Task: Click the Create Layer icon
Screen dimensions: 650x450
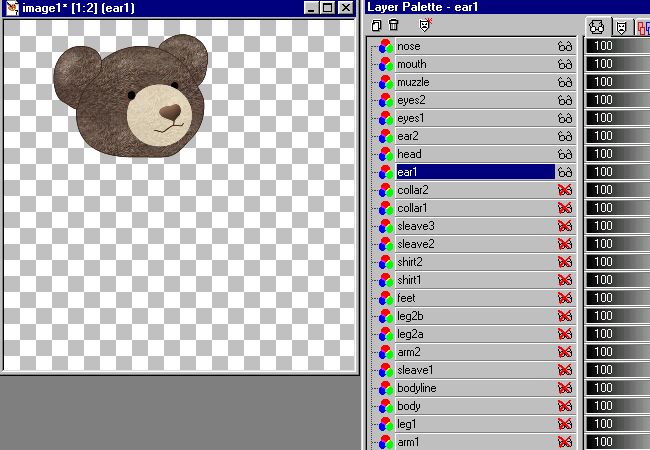Action: click(375, 25)
